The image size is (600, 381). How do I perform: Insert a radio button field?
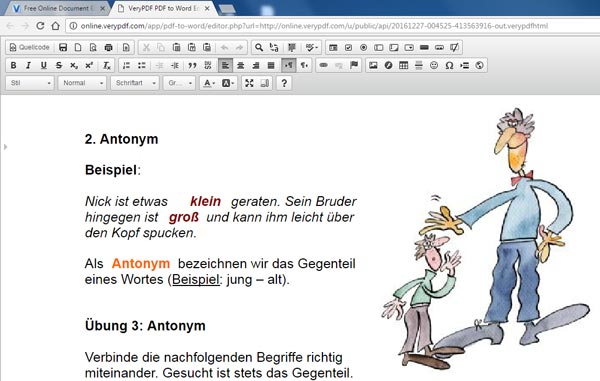coord(364,47)
